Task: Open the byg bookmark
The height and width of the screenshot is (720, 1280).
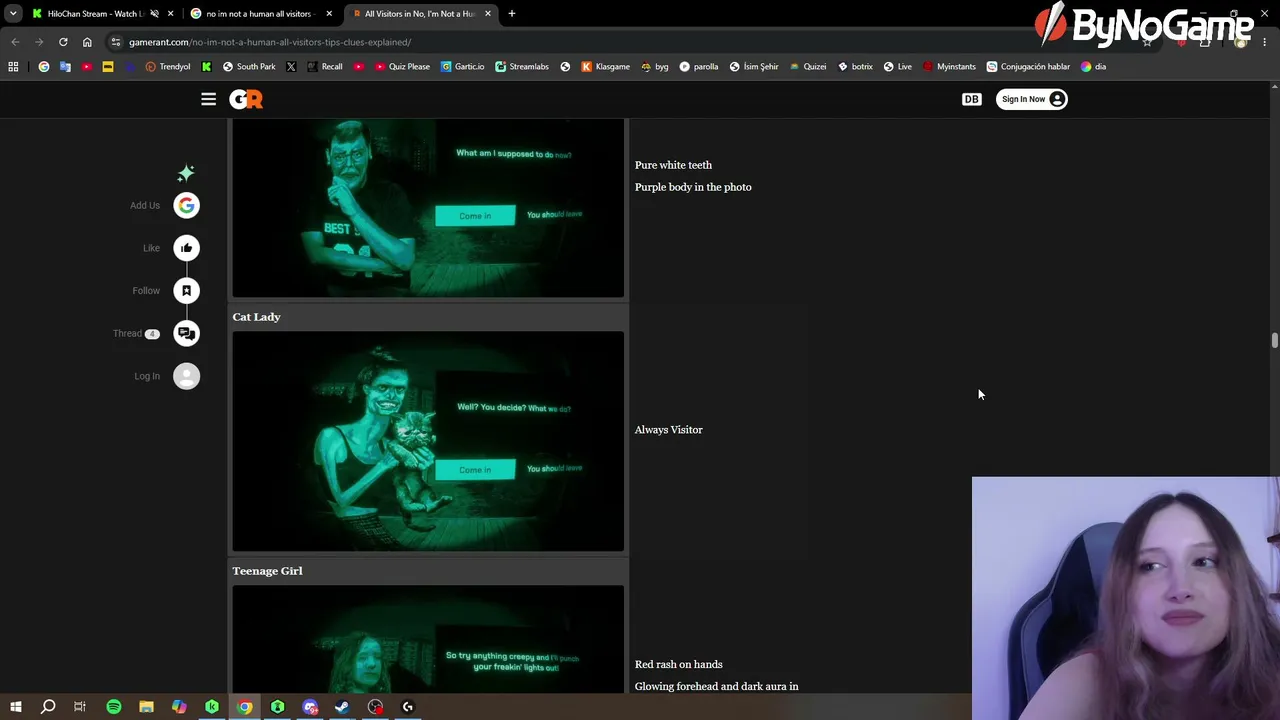Action: point(655,67)
